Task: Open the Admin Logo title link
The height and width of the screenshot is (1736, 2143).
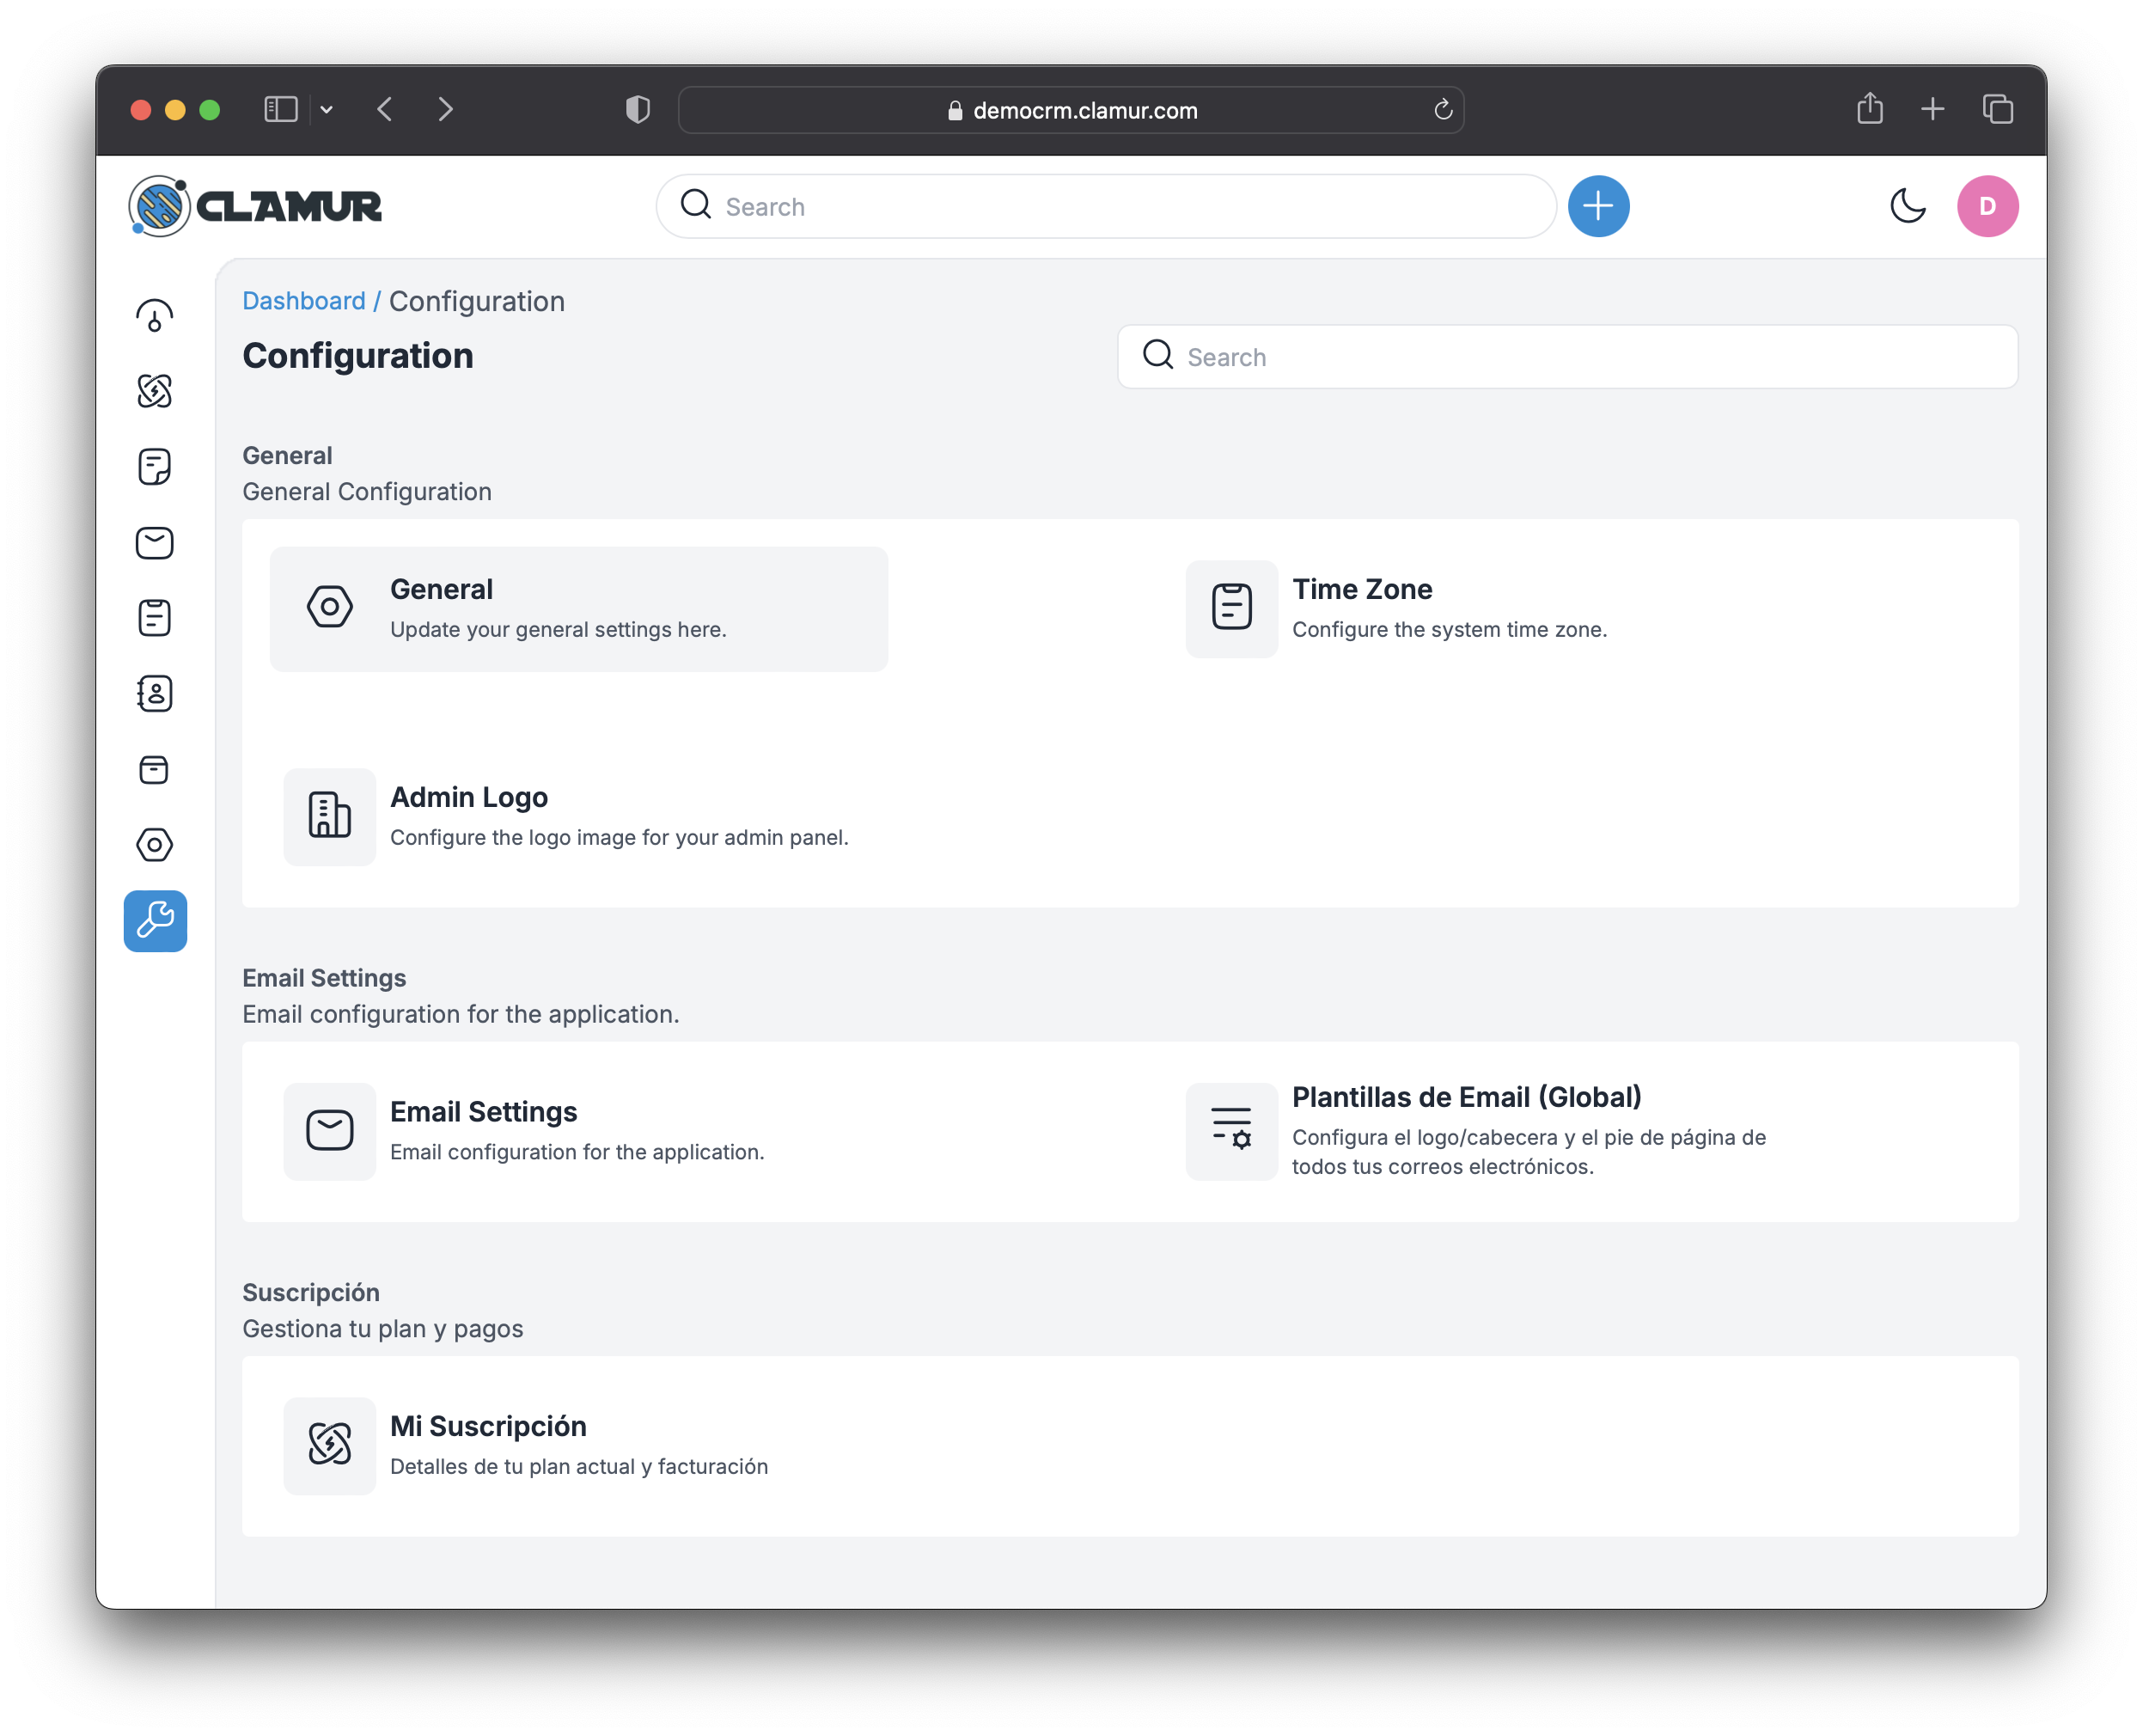Action: [x=469, y=797]
